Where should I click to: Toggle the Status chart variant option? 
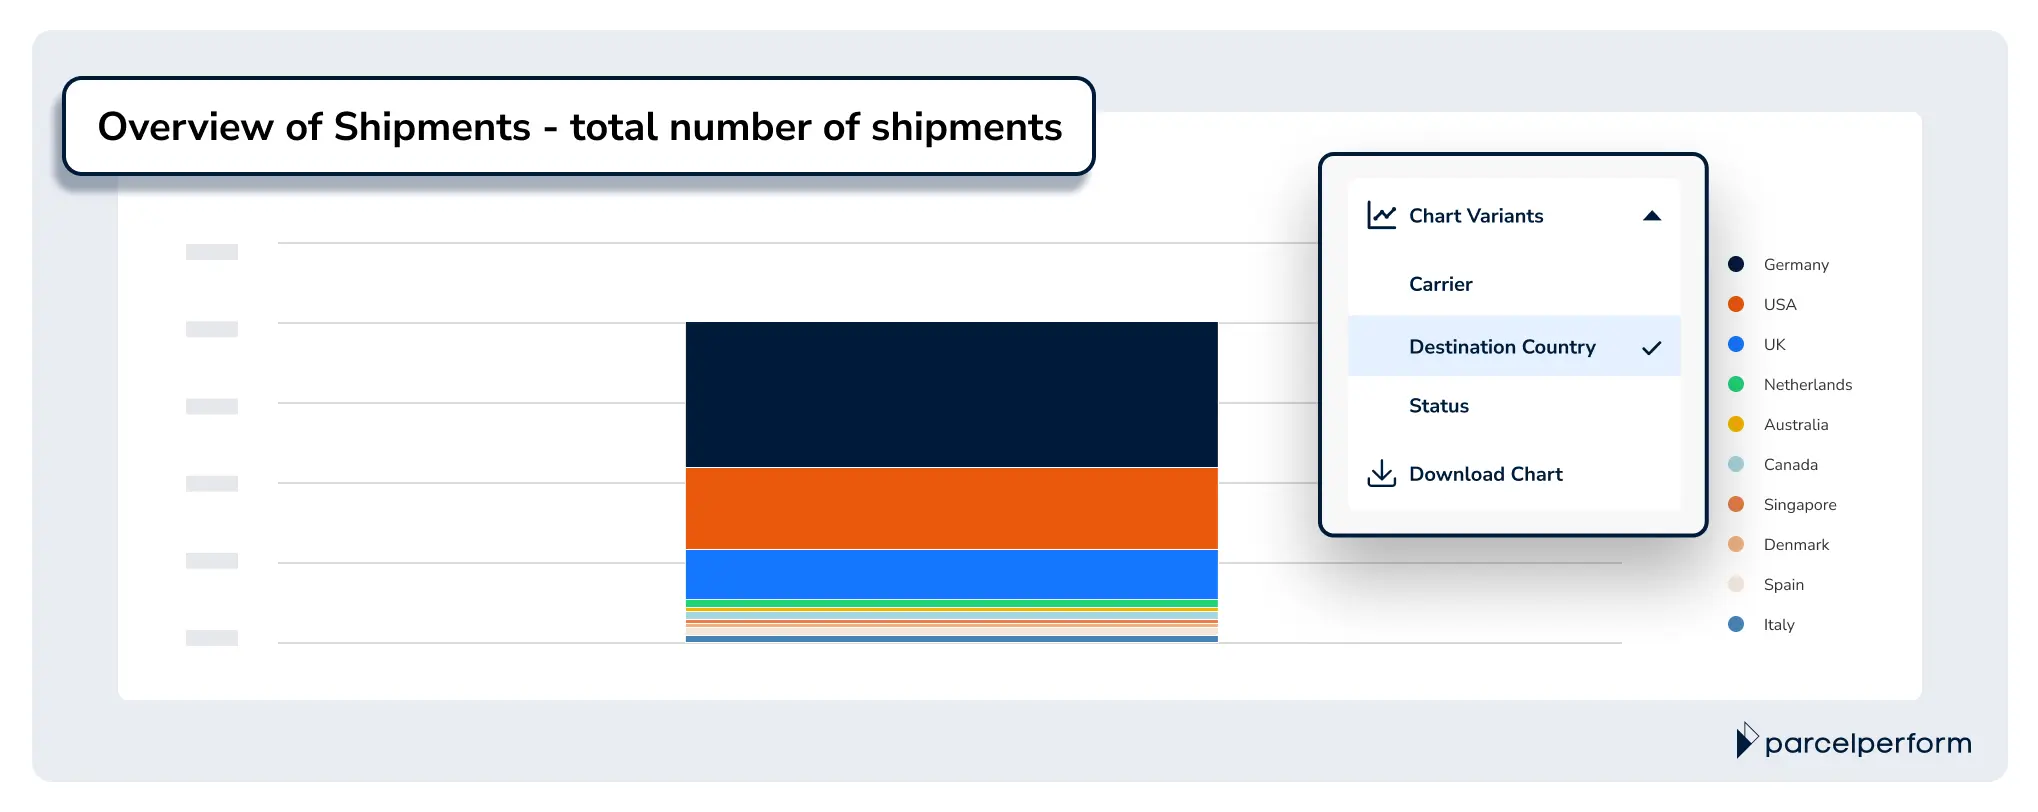[x=1438, y=405]
